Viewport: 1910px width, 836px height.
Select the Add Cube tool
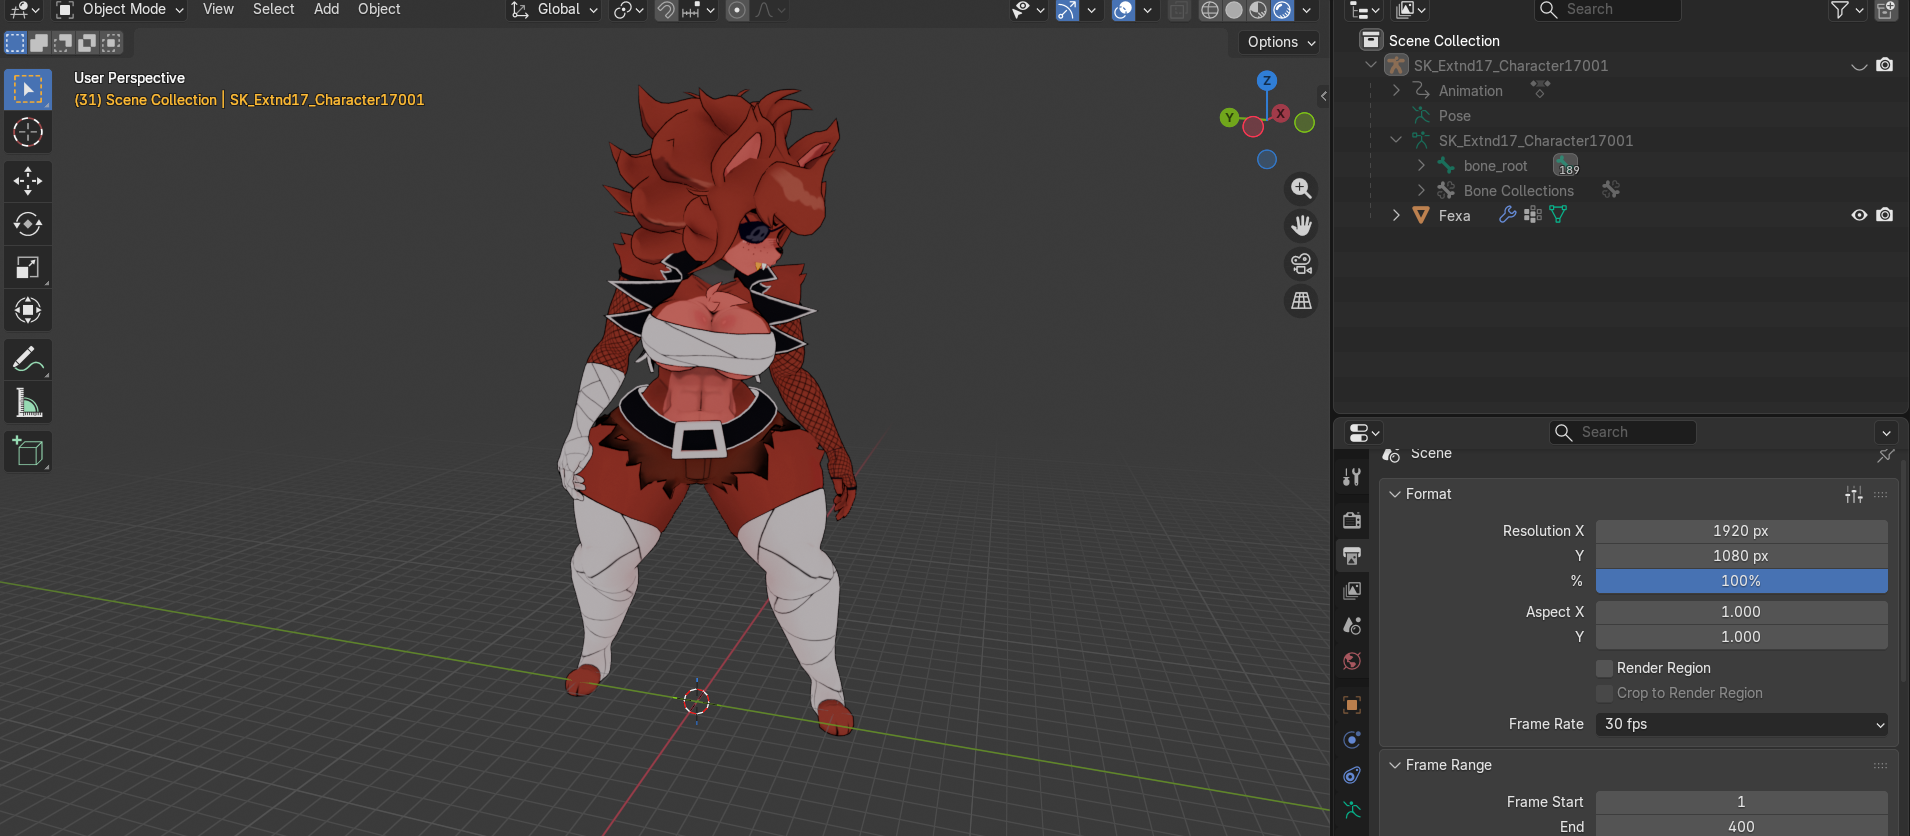[28, 452]
